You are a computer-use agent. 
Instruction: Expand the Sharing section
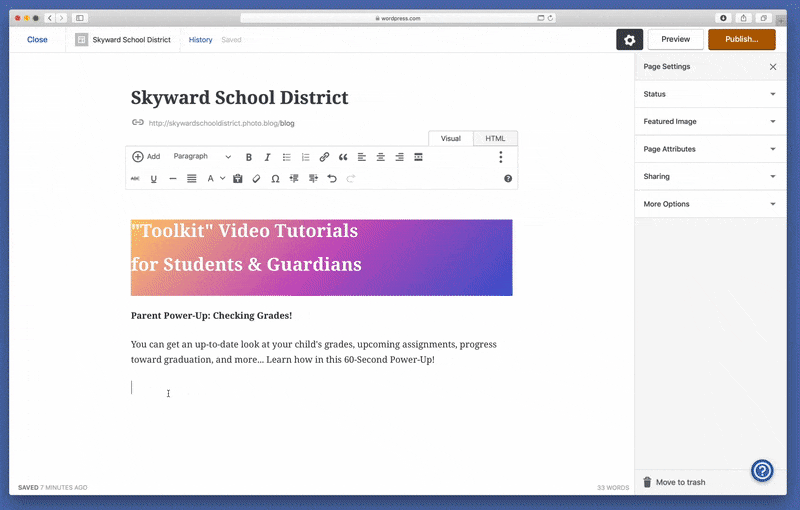(x=710, y=176)
